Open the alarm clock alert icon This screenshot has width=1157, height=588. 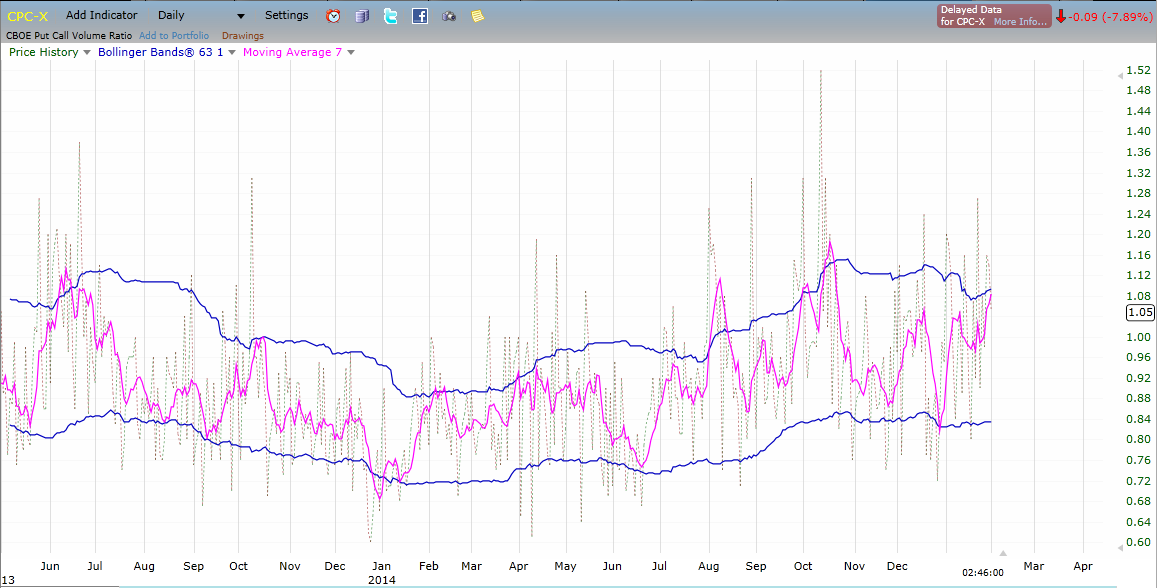tap(334, 15)
